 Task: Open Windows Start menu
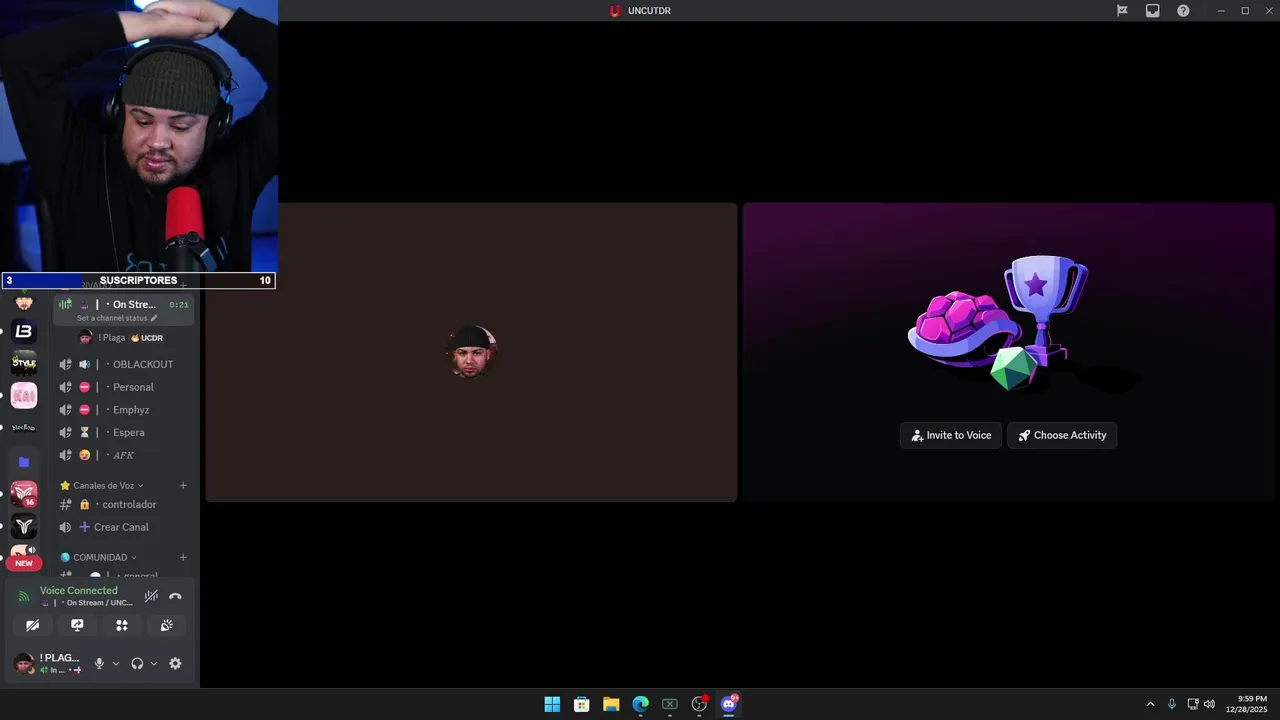pos(552,704)
